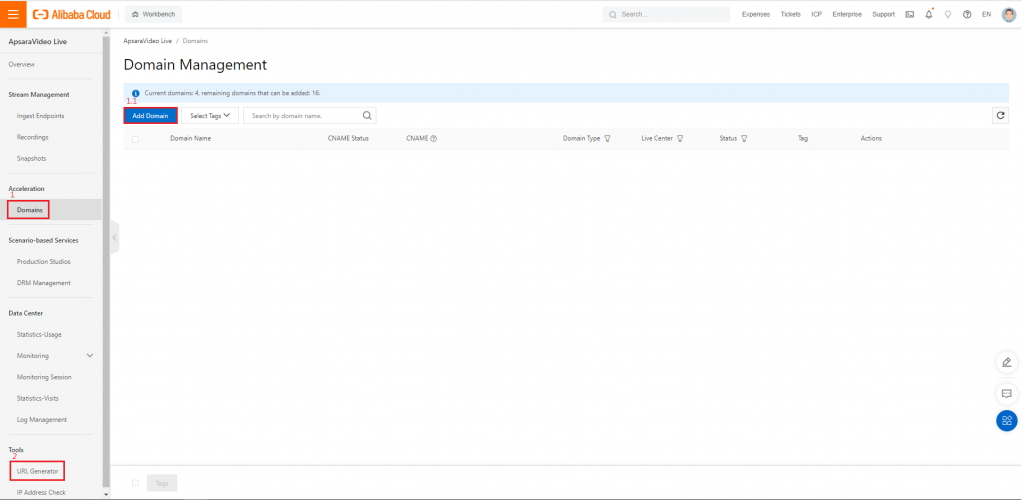Click Add Domain button

[x=150, y=116]
